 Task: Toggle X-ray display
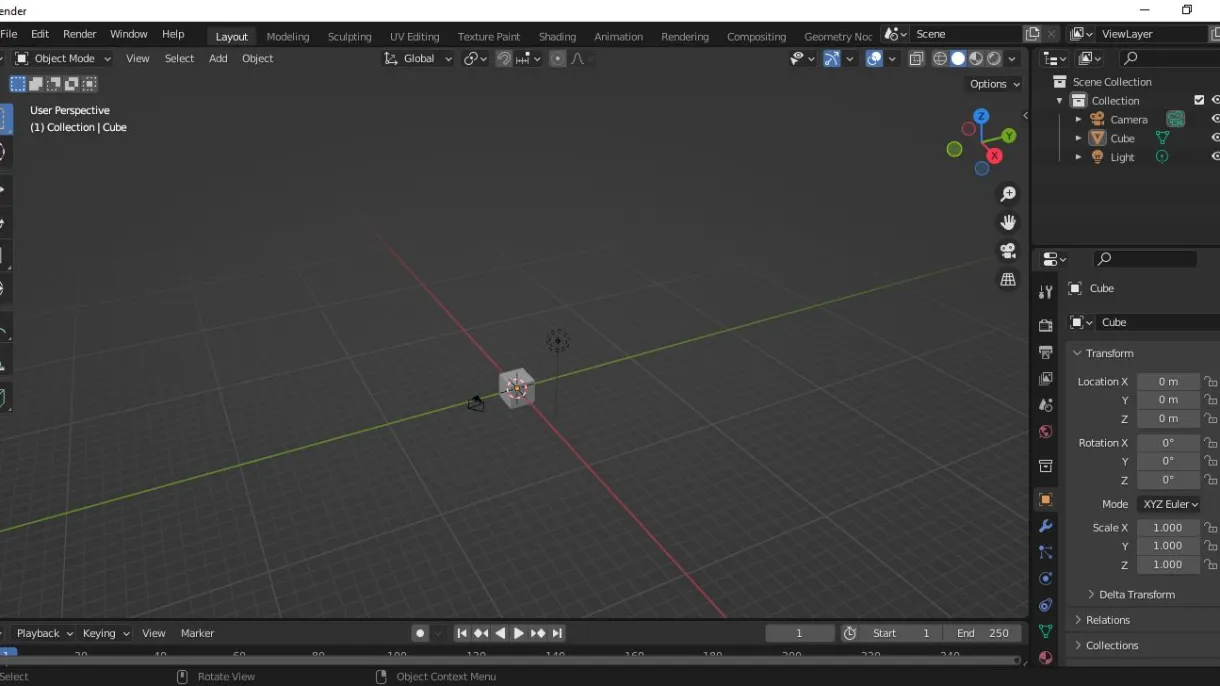pyautogui.click(x=916, y=59)
